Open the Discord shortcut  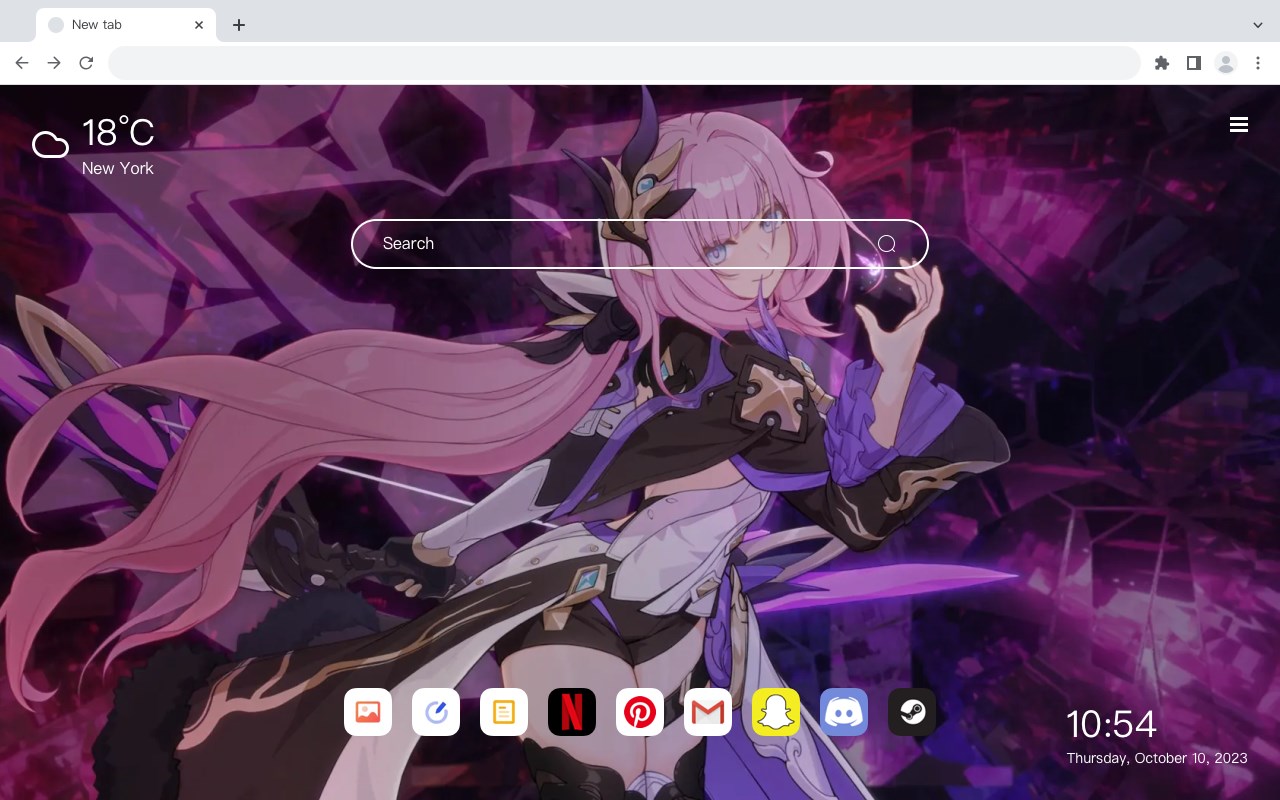click(x=844, y=712)
